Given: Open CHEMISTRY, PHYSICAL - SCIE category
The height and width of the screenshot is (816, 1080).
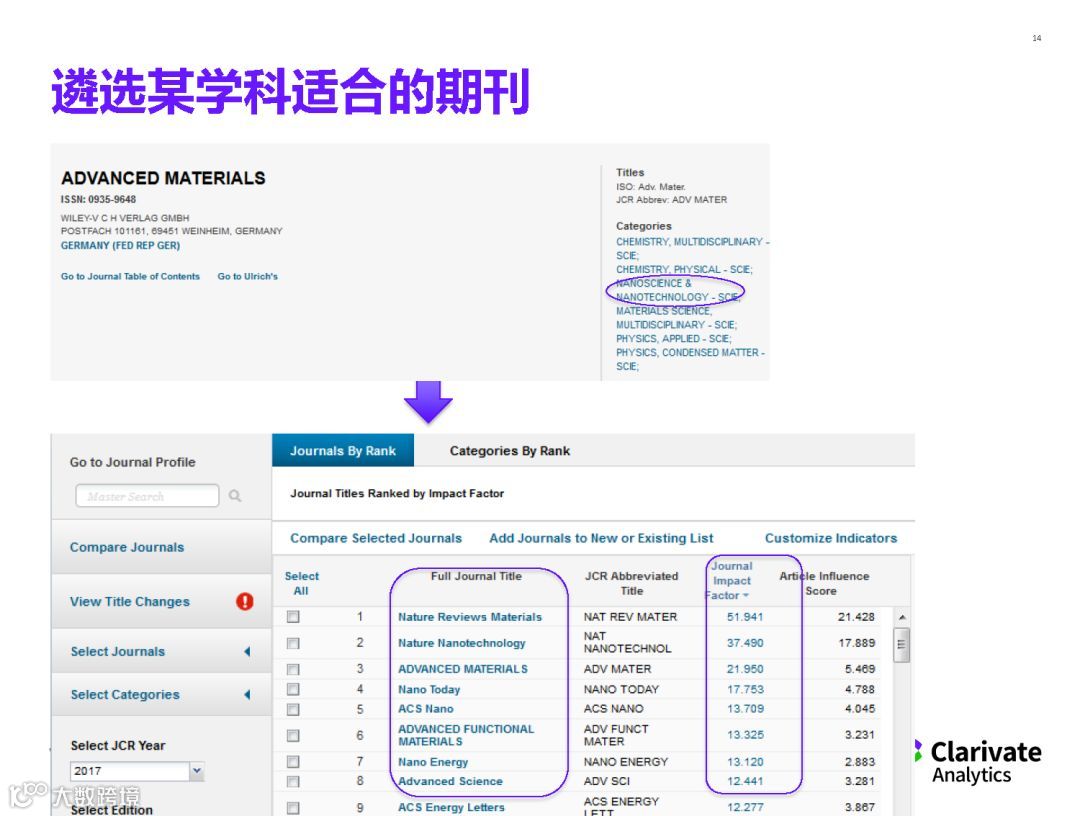Looking at the screenshot, I should (684, 269).
